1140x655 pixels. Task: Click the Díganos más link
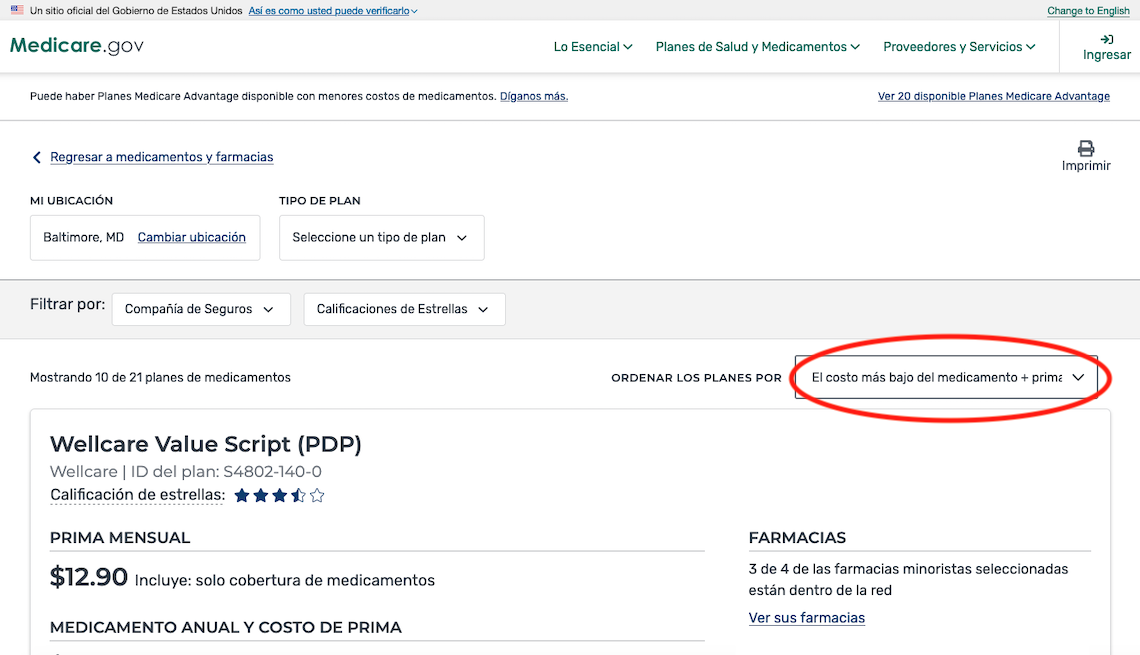click(x=533, y=96)
